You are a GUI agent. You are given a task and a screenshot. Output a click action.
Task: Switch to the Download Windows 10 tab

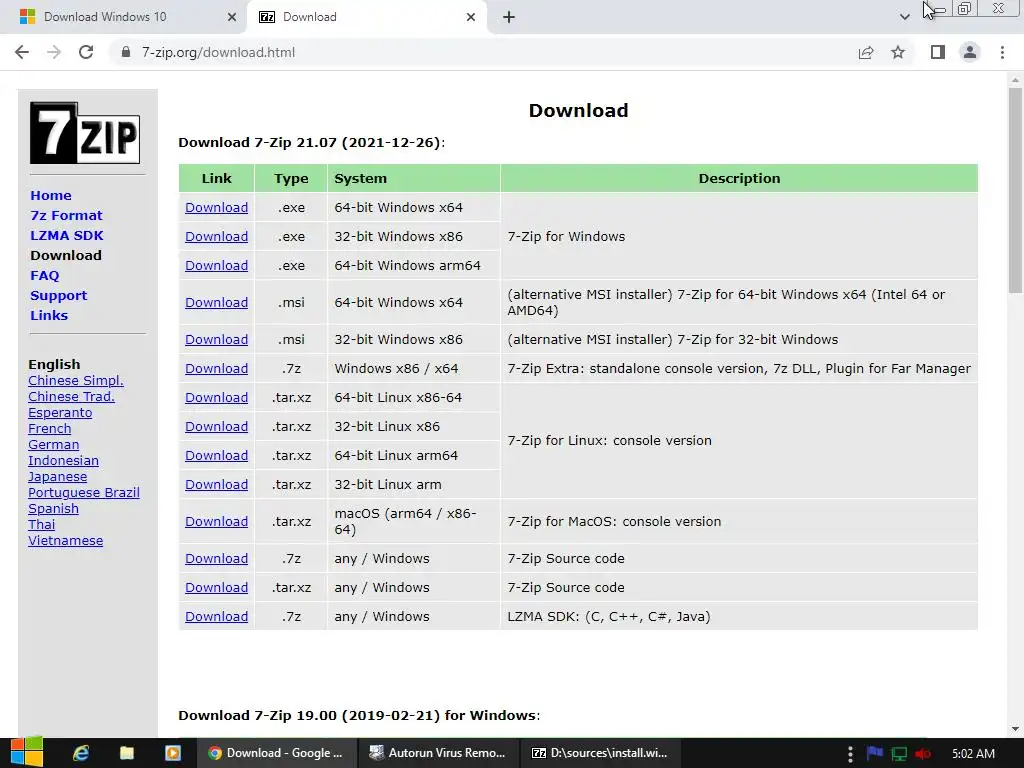tap(123, 17)
